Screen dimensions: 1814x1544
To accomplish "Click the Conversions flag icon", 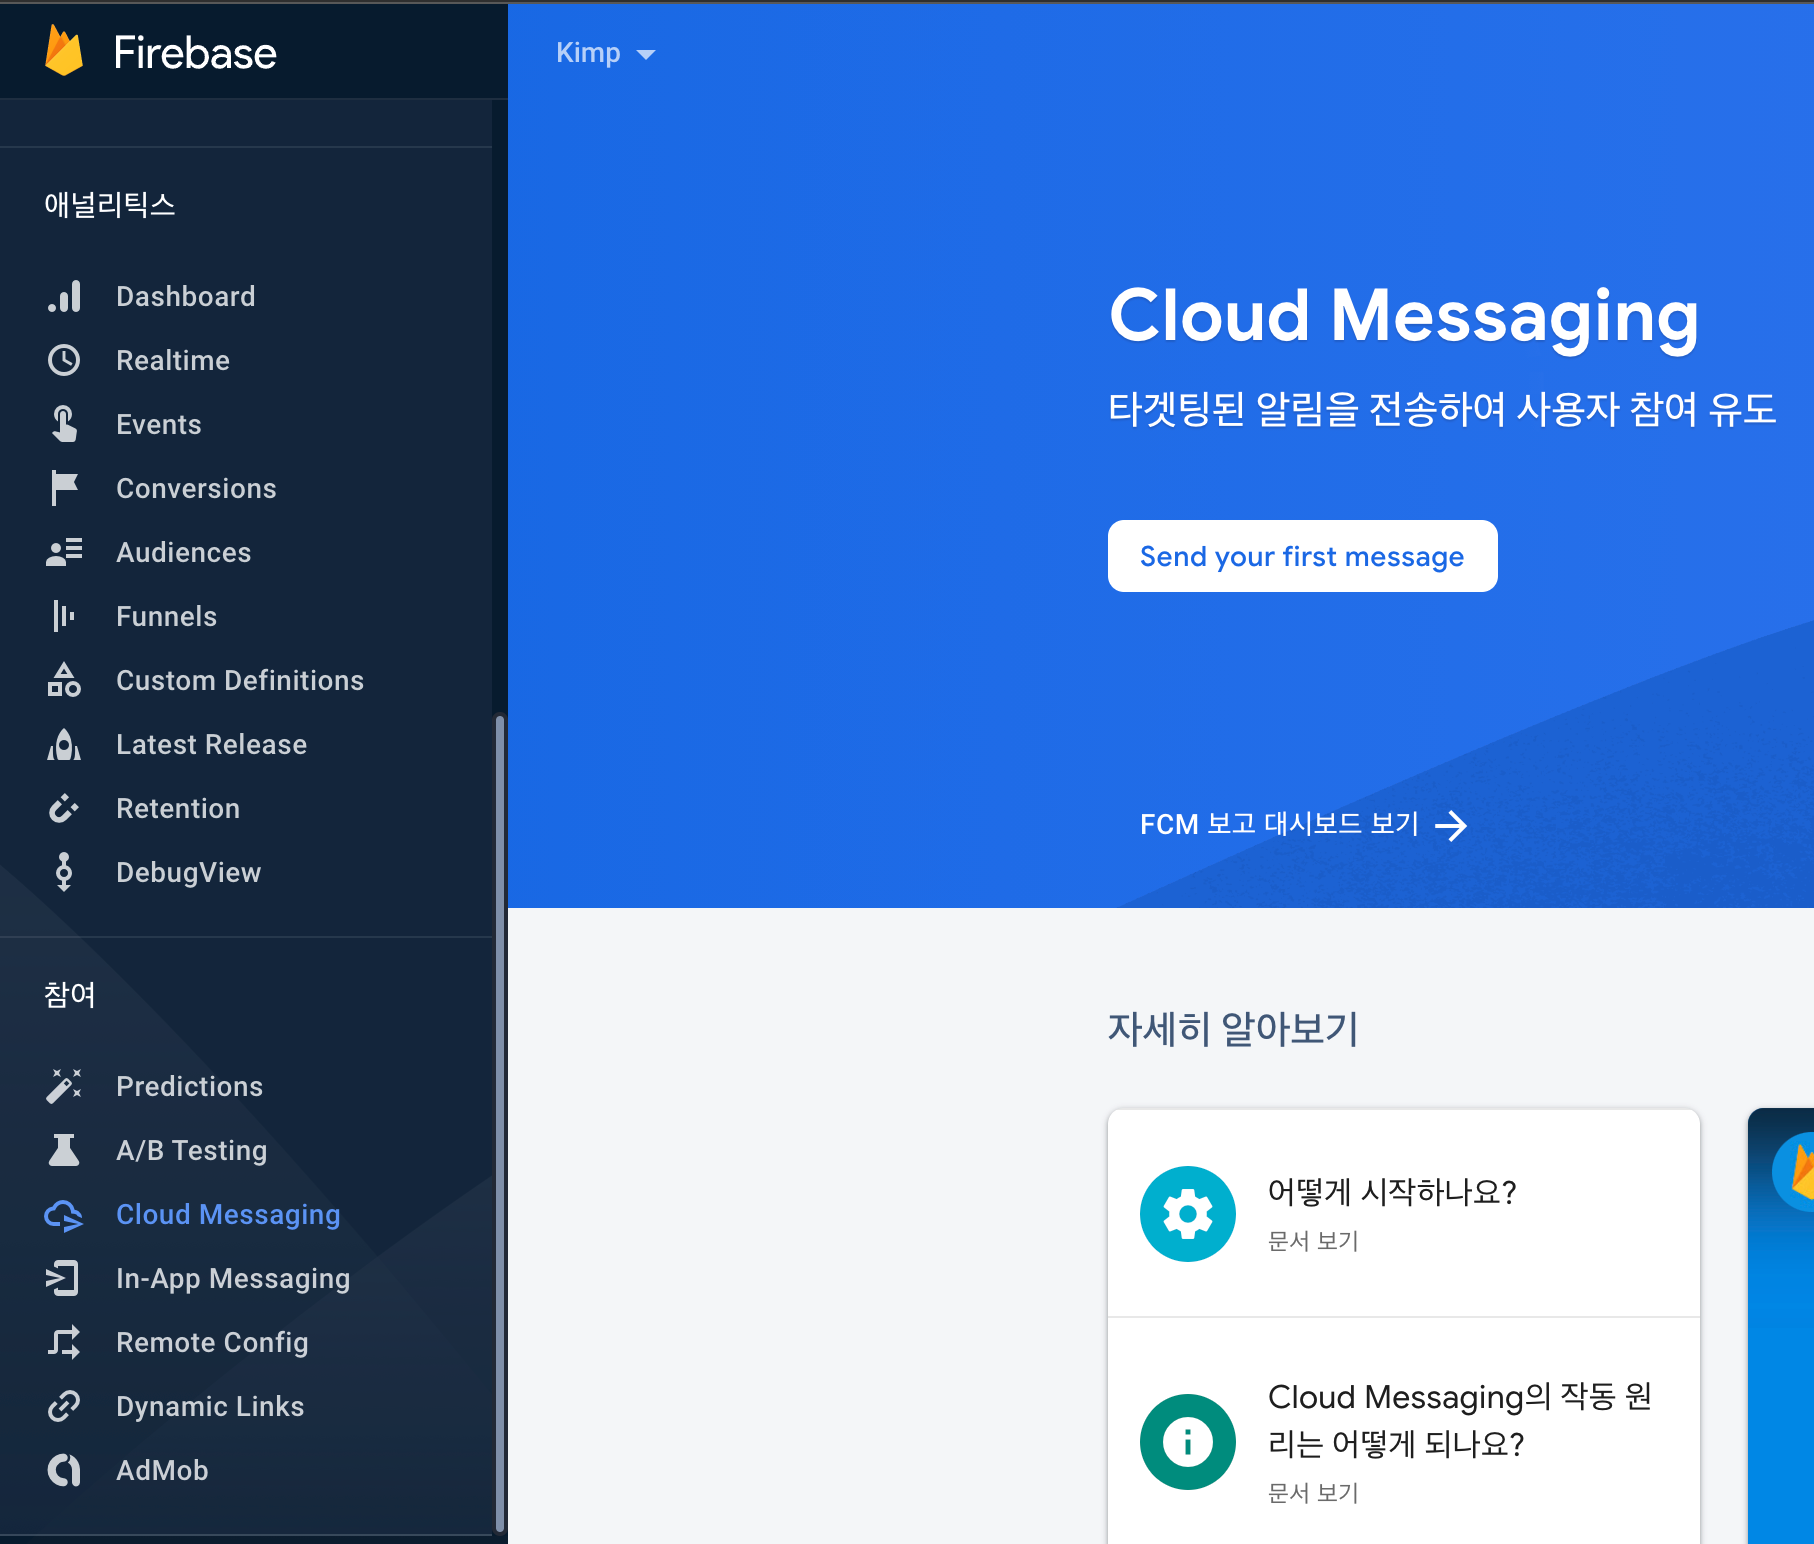I will pos(64,488).
